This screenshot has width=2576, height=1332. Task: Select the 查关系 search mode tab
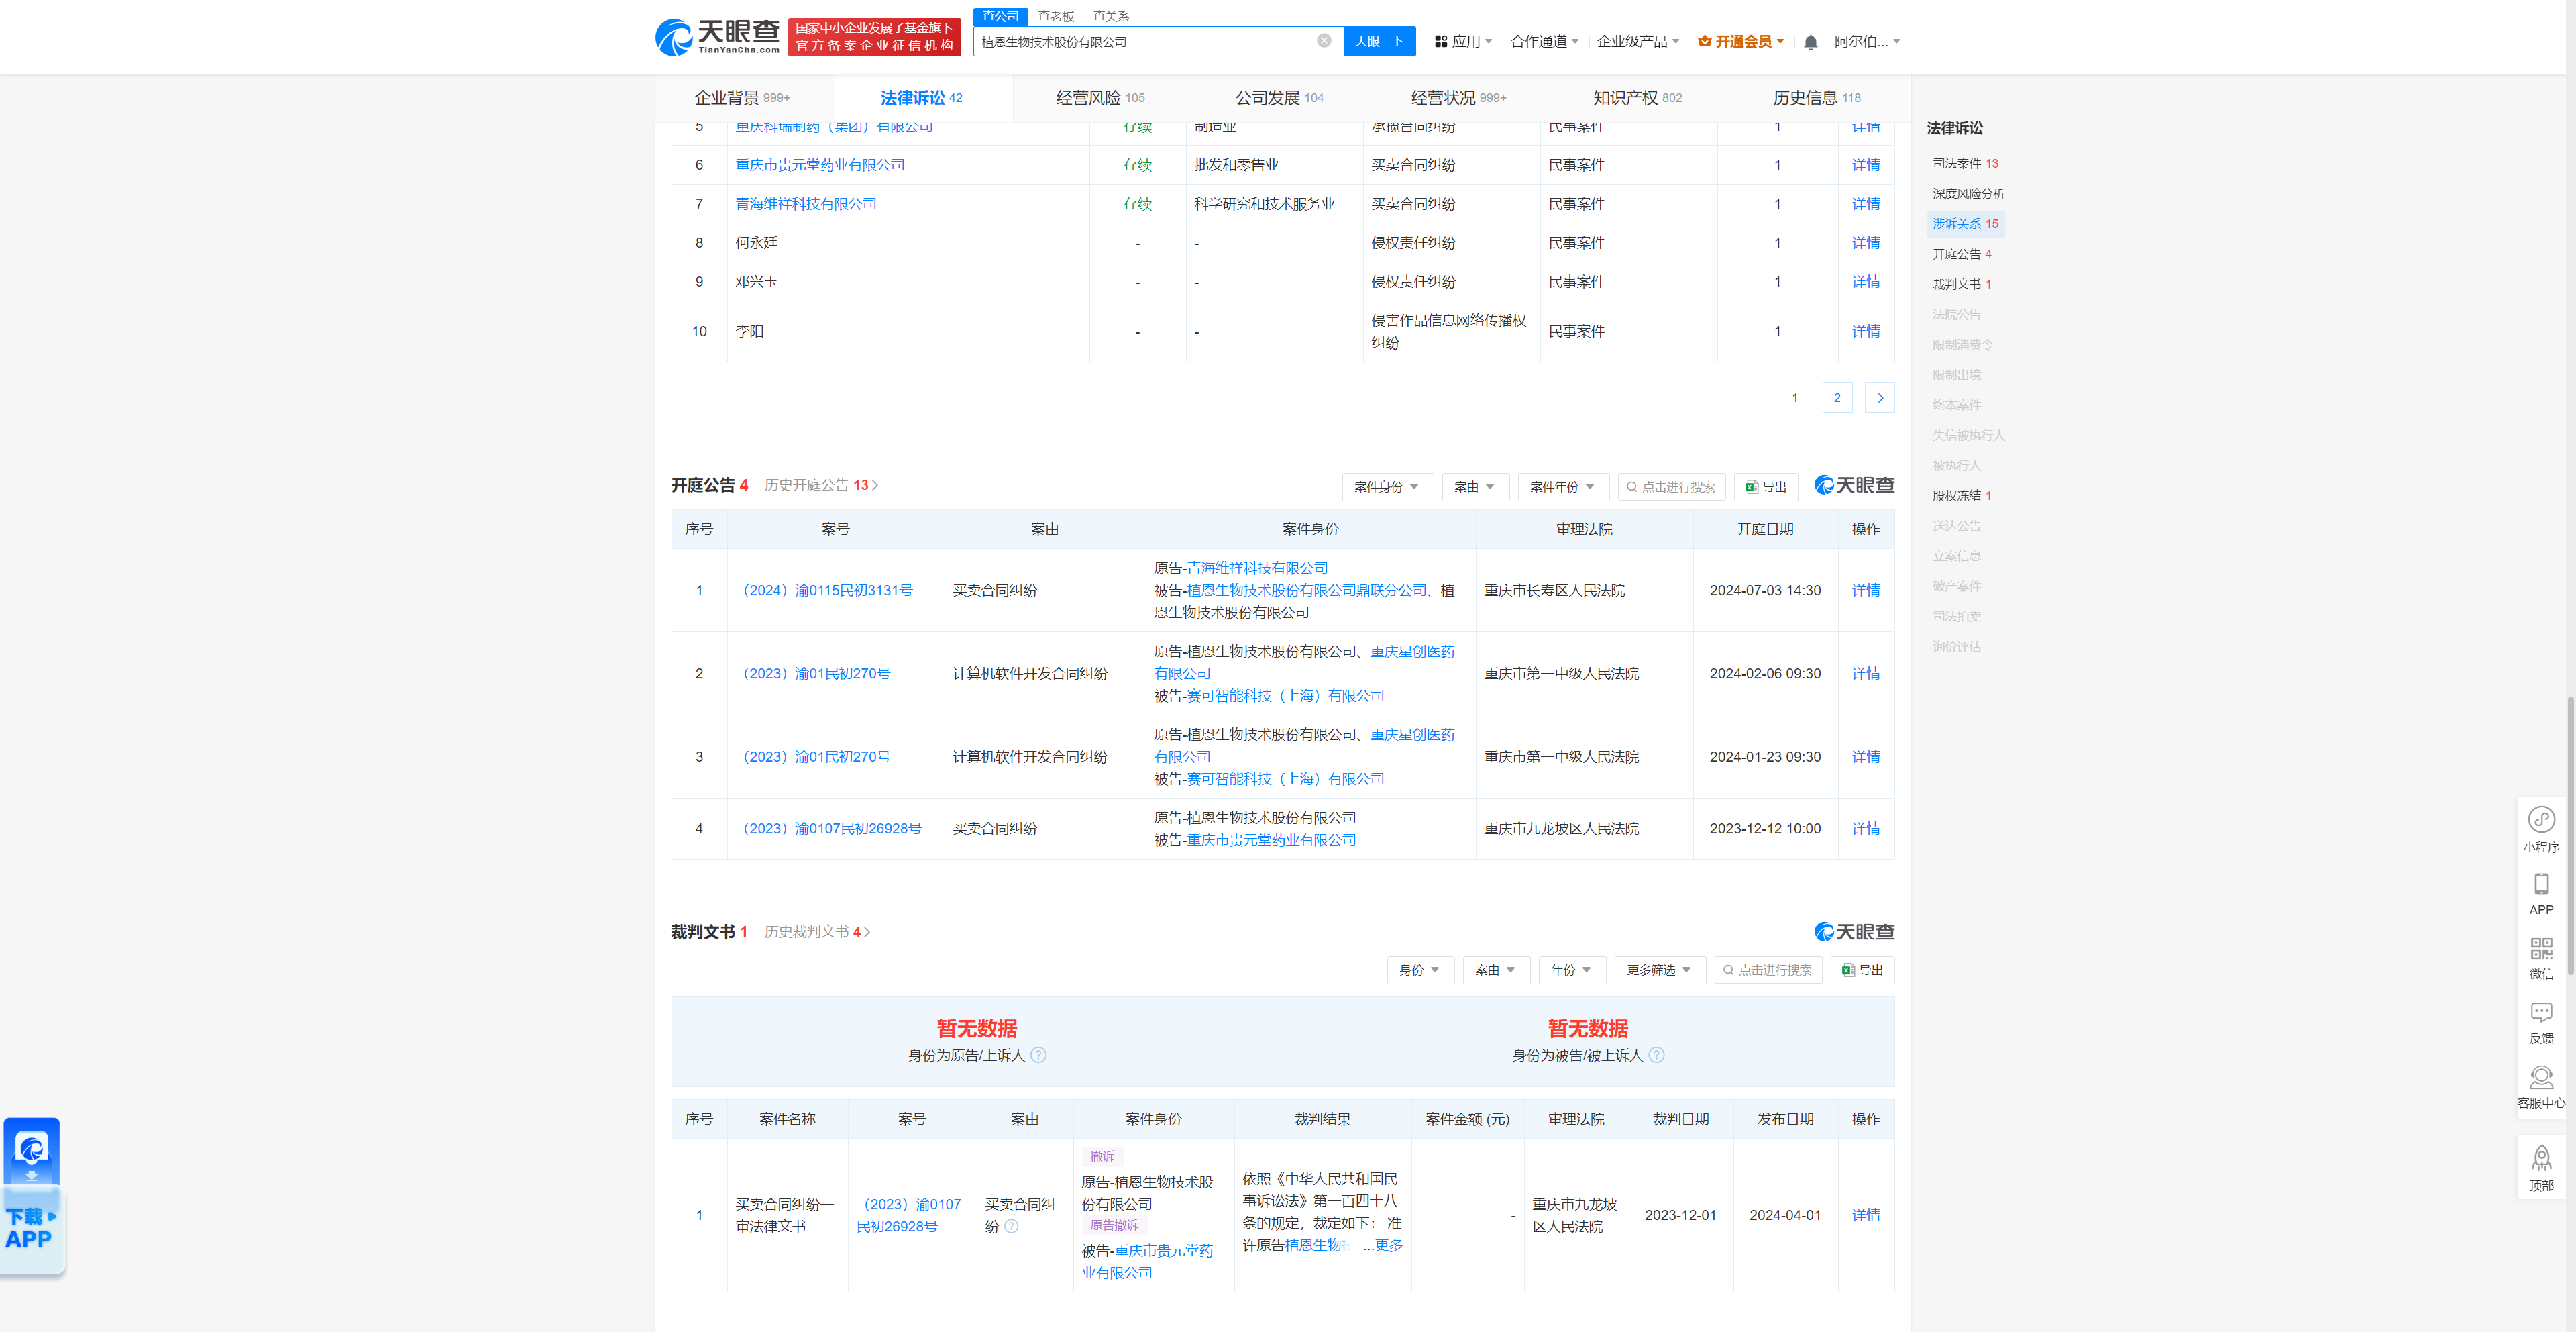pyautogui.click(x=1110, y=16)
